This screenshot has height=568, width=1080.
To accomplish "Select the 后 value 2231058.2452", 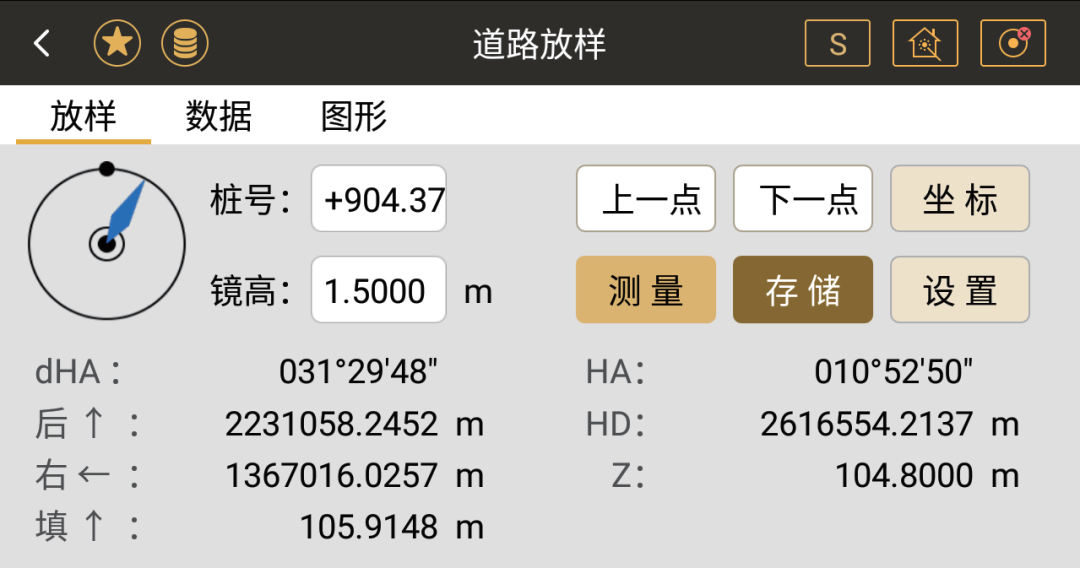I will click(331, 424).
